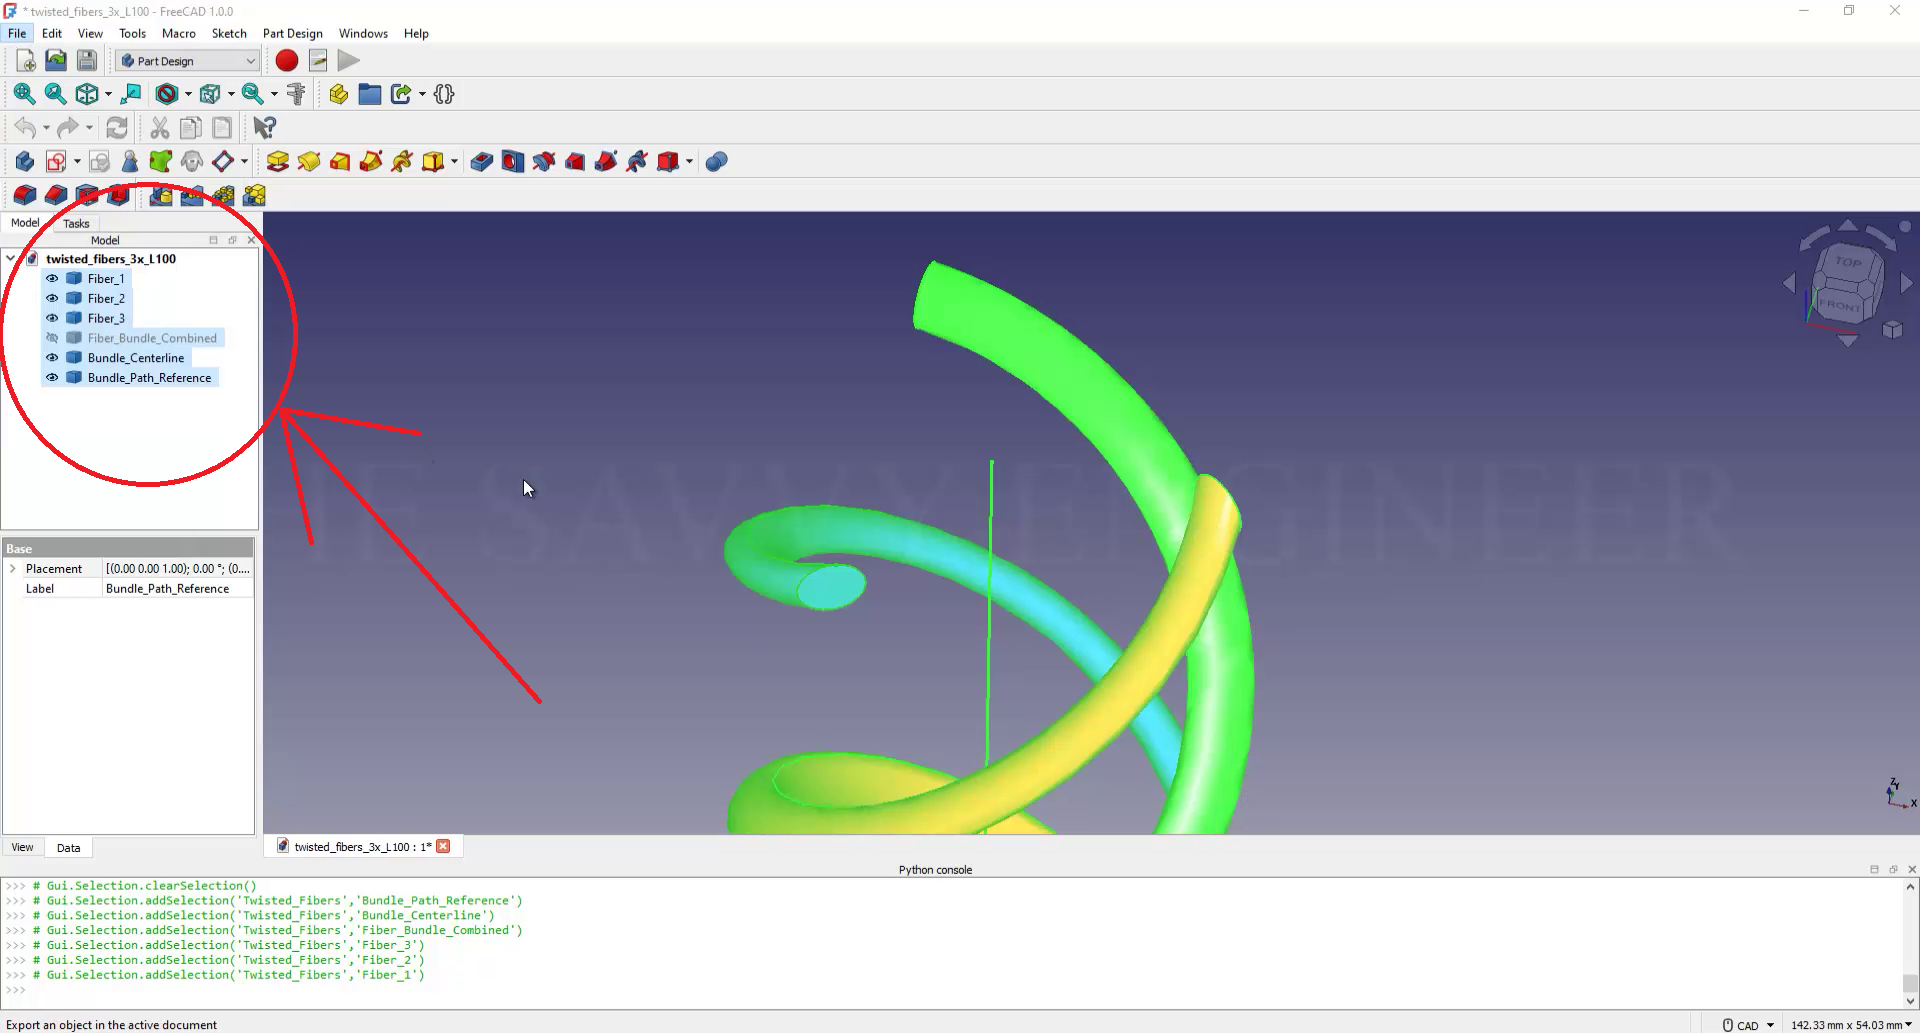Switch to the View property tab

coord(22,848)
